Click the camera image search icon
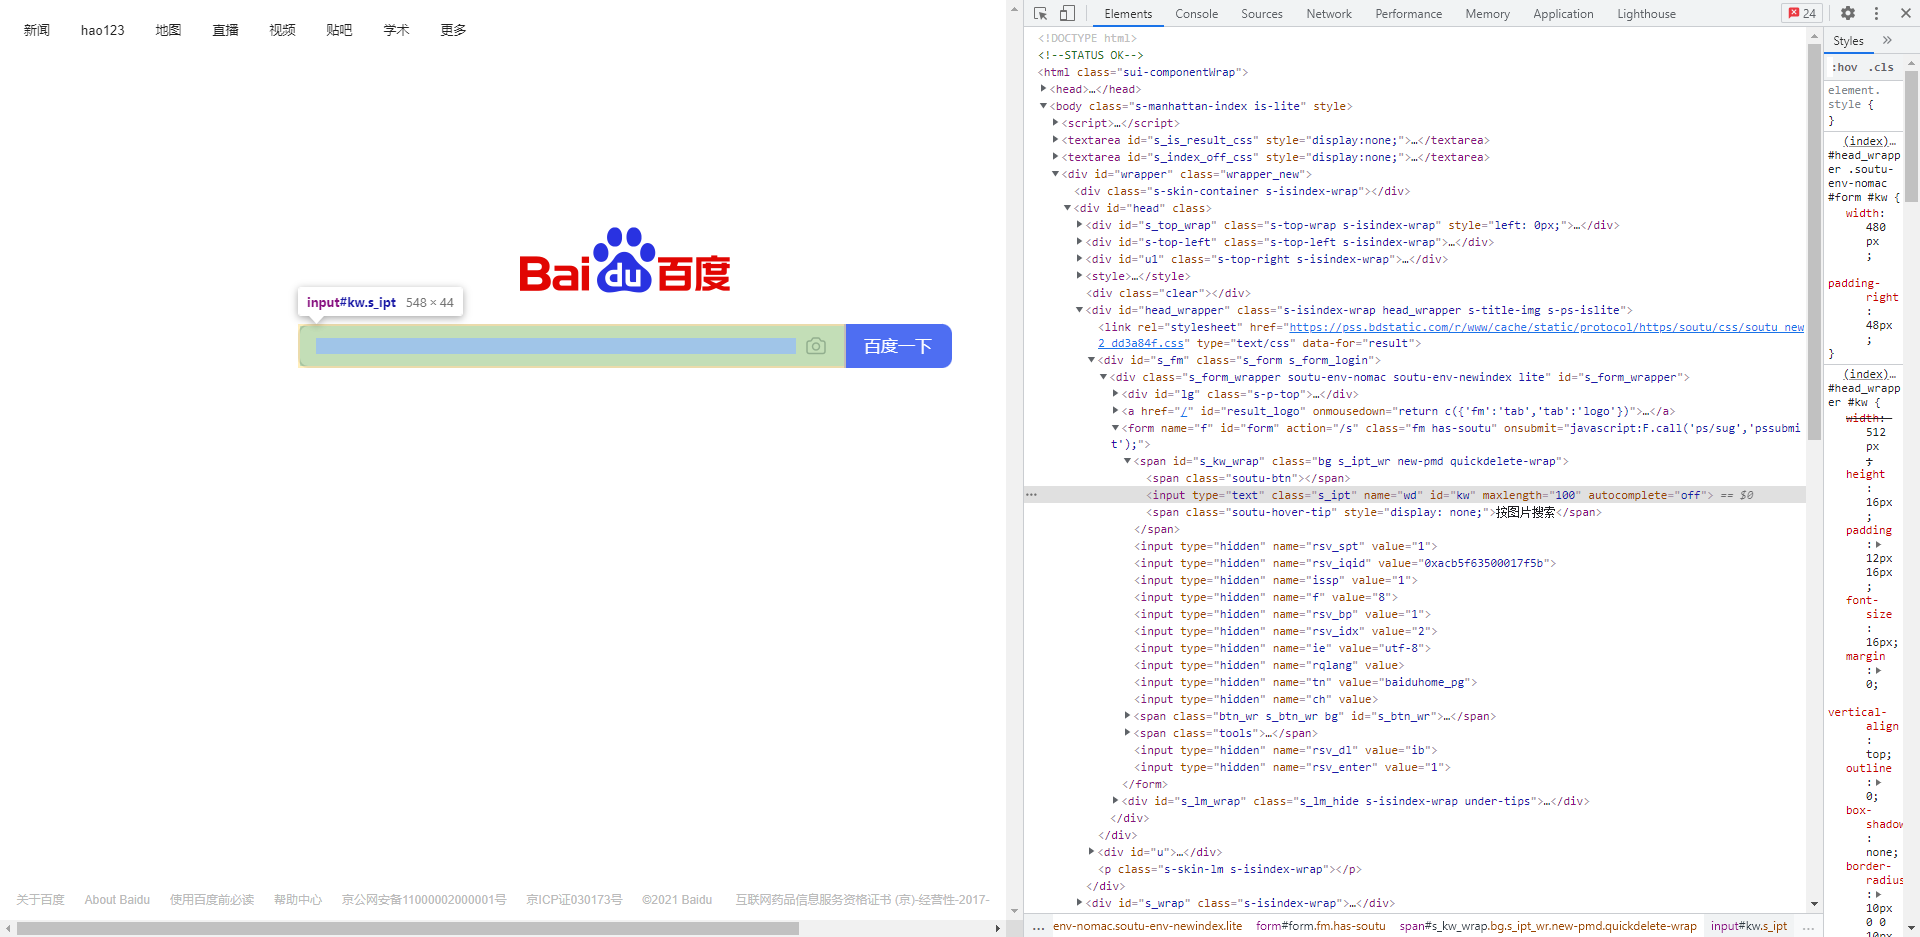The height and width of the screenshot is (937, 1920). pyautogui.click(x=816, y=346)
